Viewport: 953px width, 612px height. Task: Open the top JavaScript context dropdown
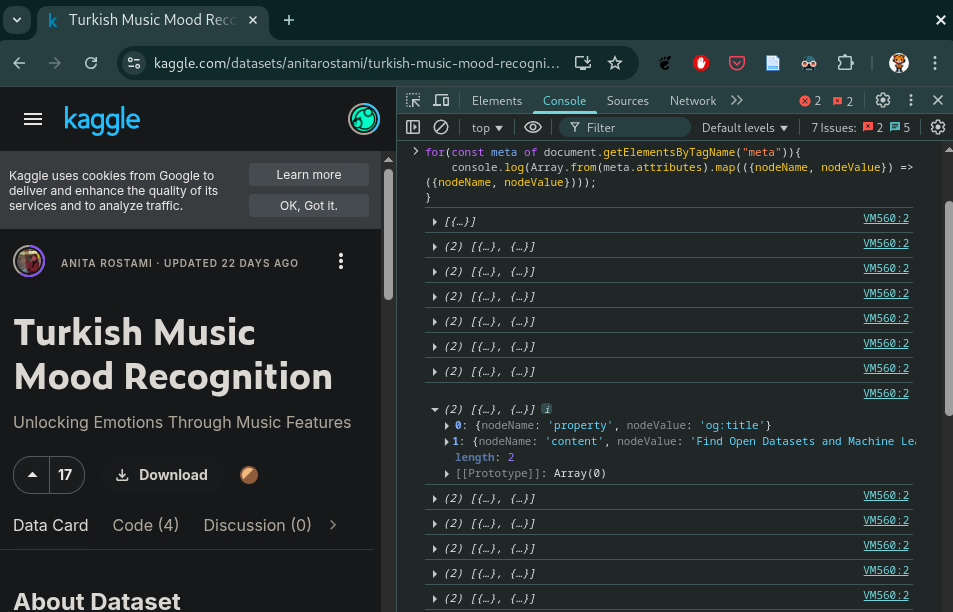point(487,128)
